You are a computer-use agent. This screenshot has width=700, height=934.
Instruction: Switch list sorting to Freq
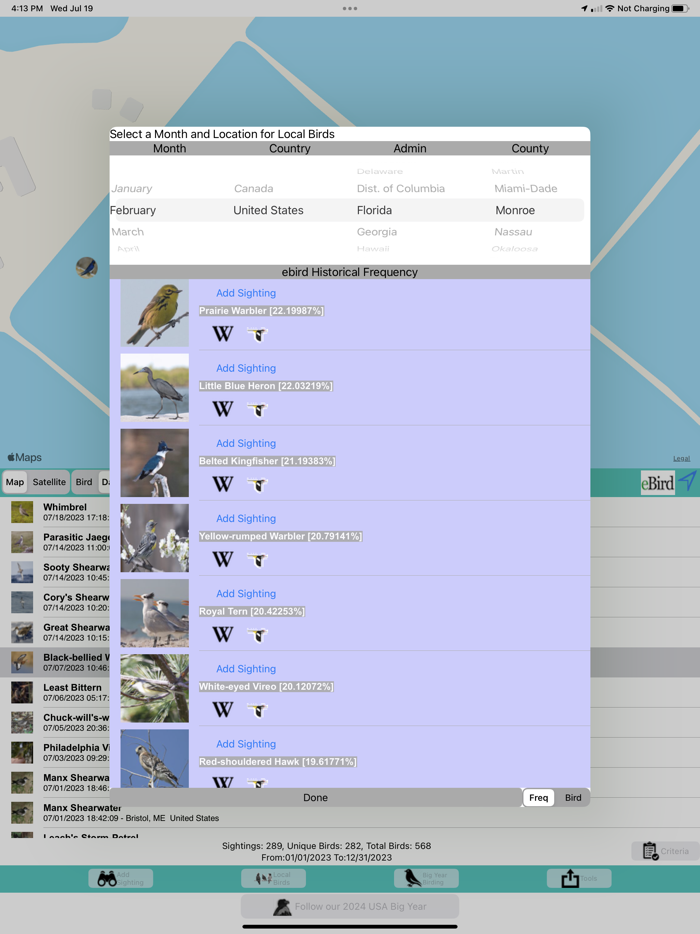[x=539, y=798]
